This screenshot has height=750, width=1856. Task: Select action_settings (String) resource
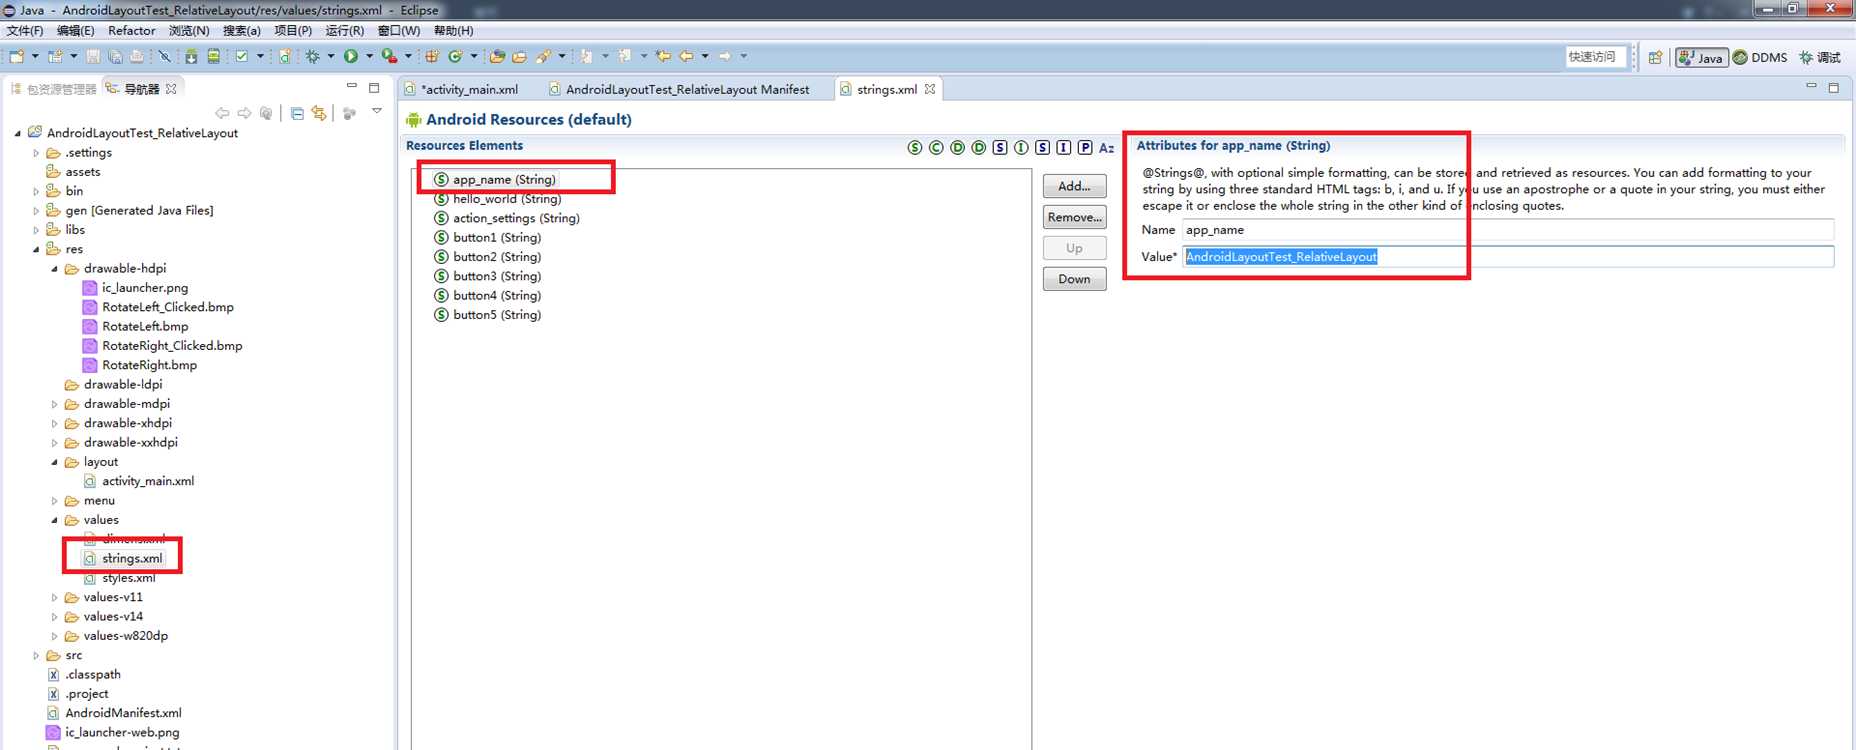(507, 218)
